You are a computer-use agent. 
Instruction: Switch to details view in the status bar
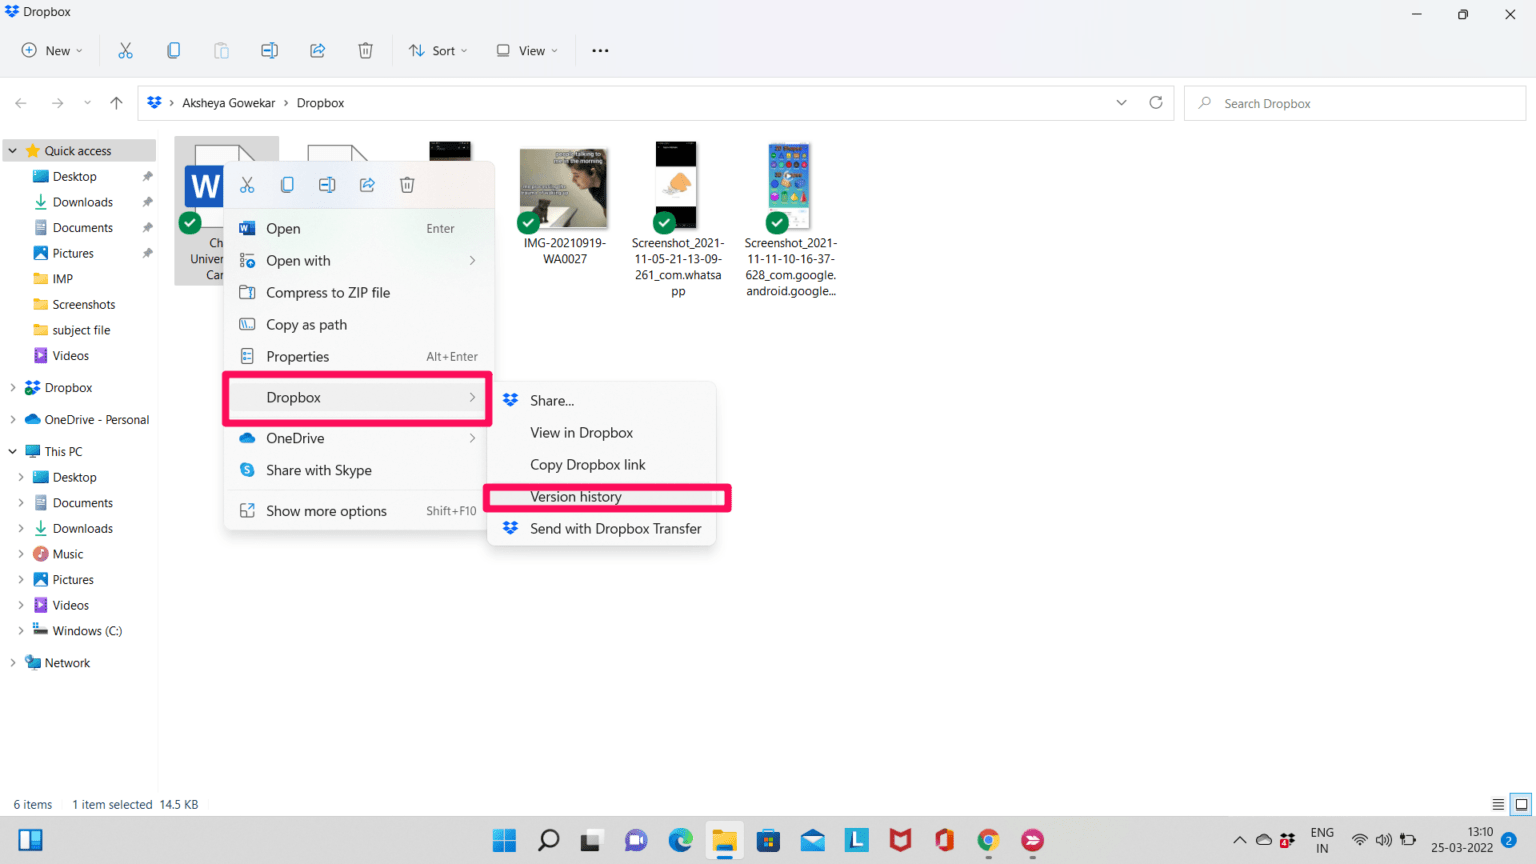coord(1497,804)
